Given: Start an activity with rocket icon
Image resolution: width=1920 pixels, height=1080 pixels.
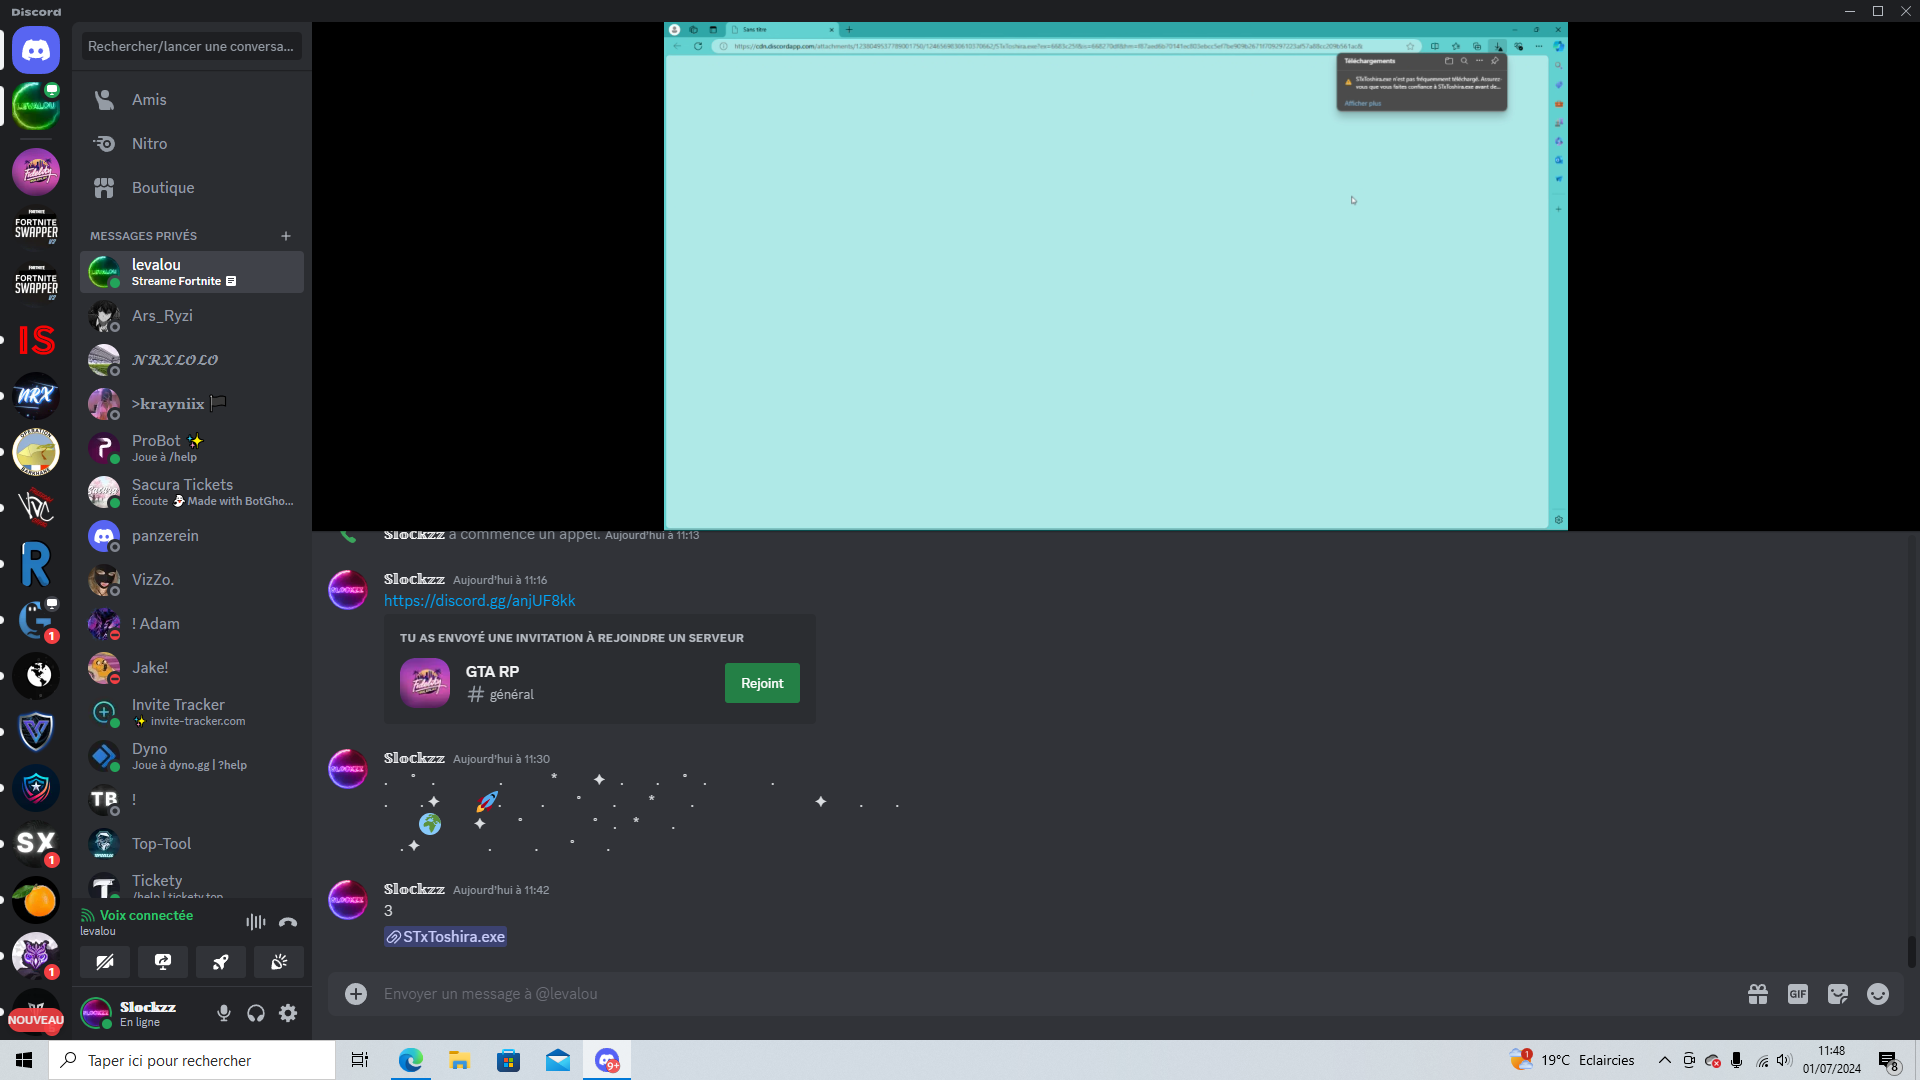Looking at the screenshot, I should 221,962.
